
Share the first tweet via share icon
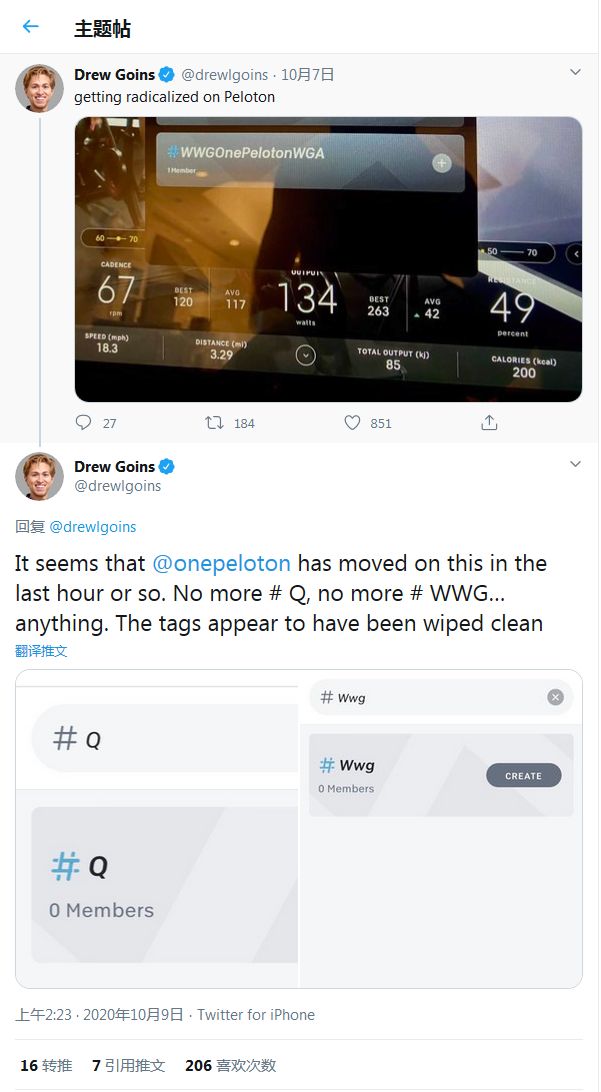[489, 423]
